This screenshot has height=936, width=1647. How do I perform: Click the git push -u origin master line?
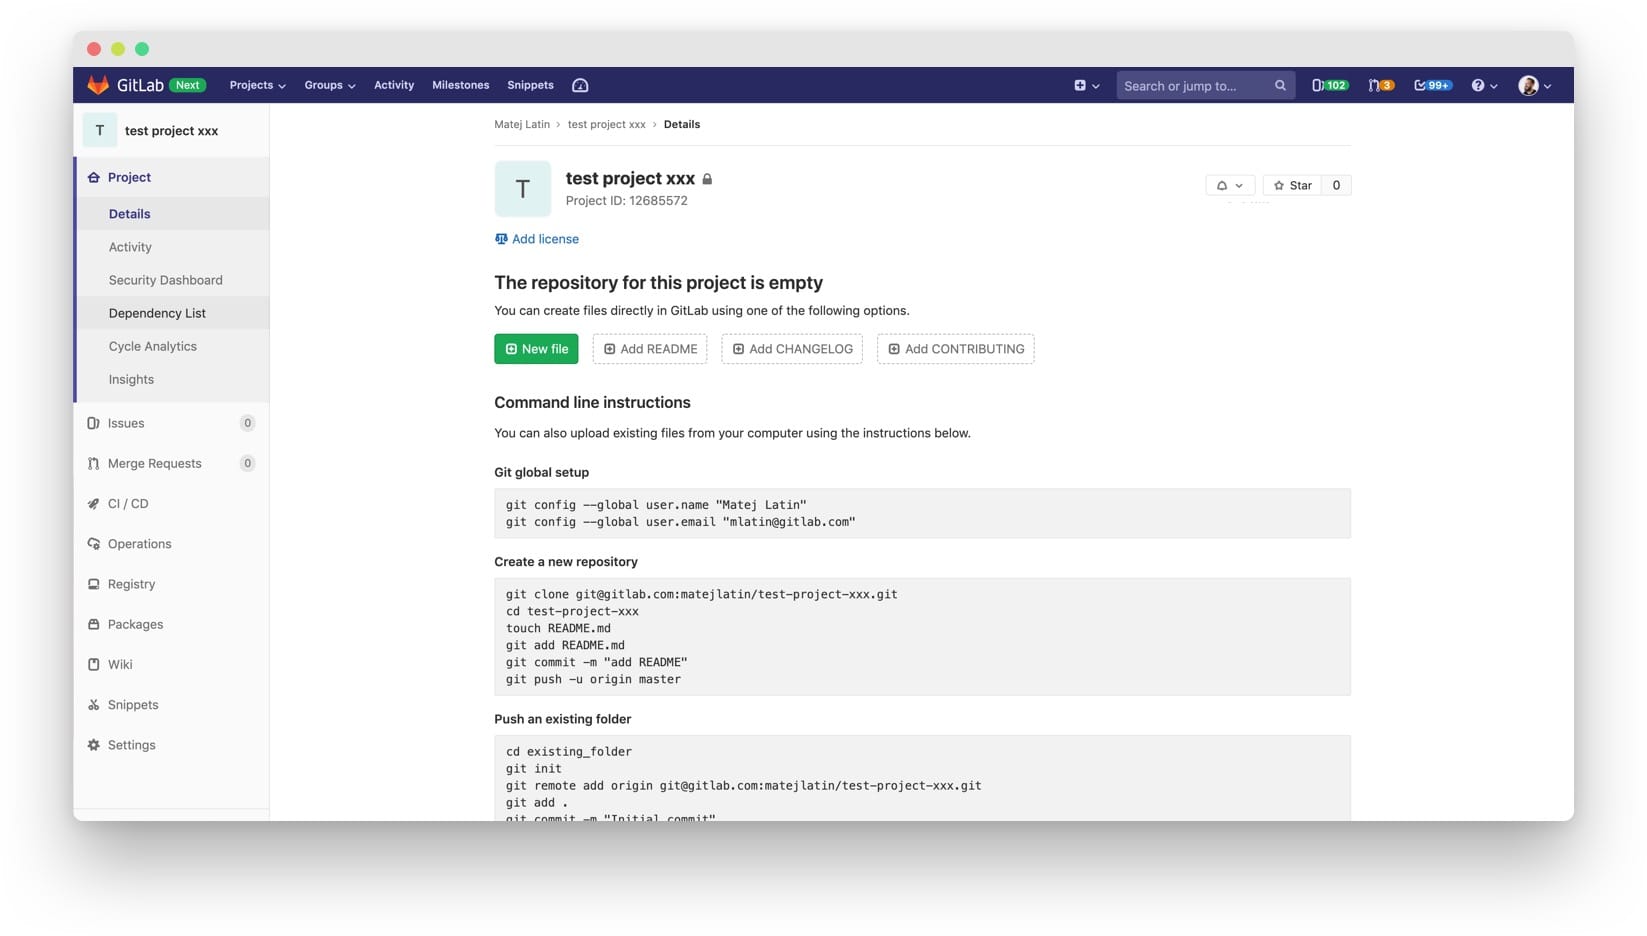(593, 679)
